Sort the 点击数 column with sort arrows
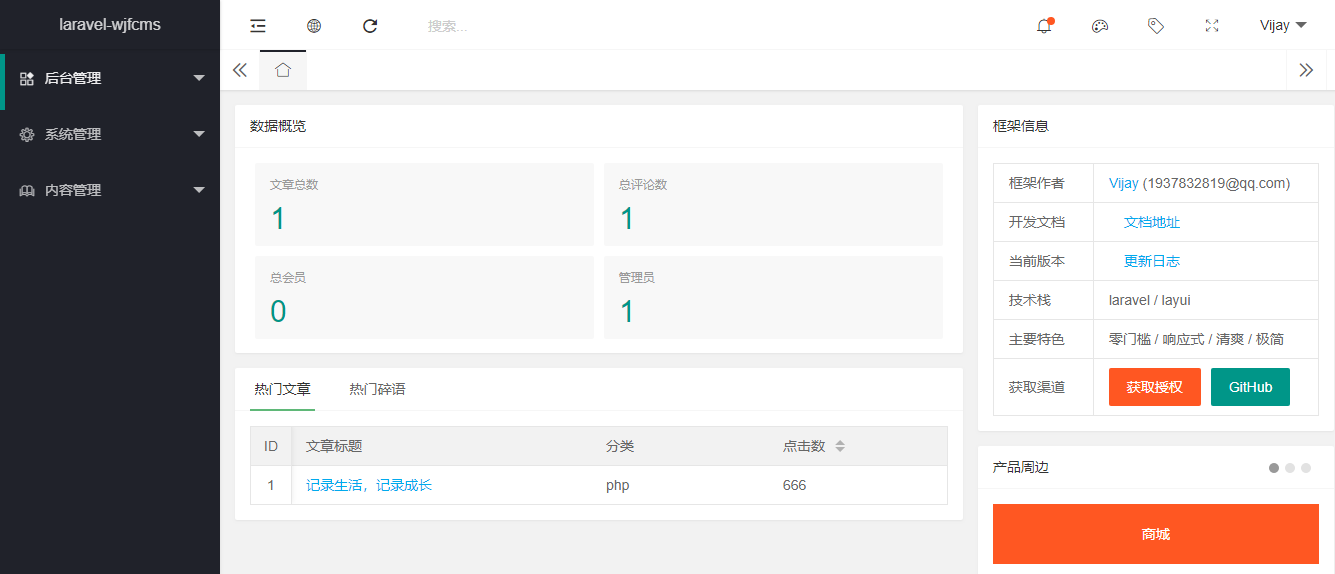The image size is (1335, 574). click(x=840, y=446)
